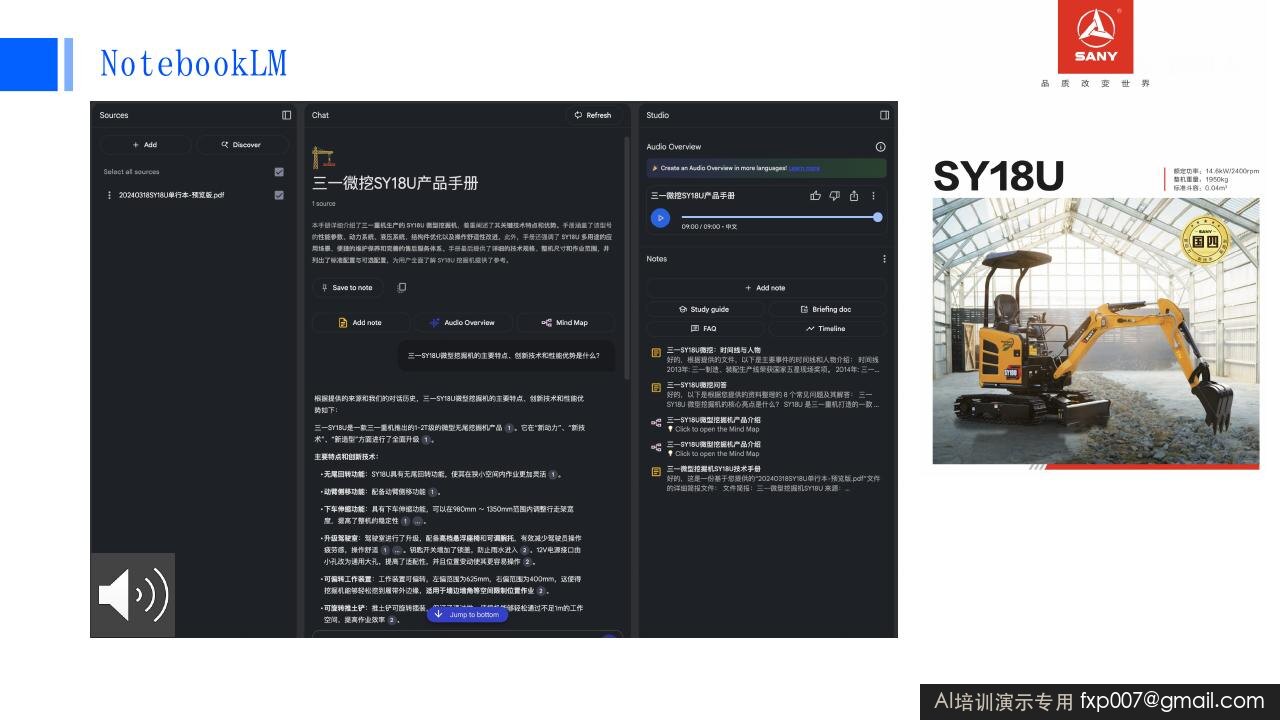This screenshot has width=1280, height=720.
Task: Collapse the Sources panel with its header icon
Action: pos(286,115)
